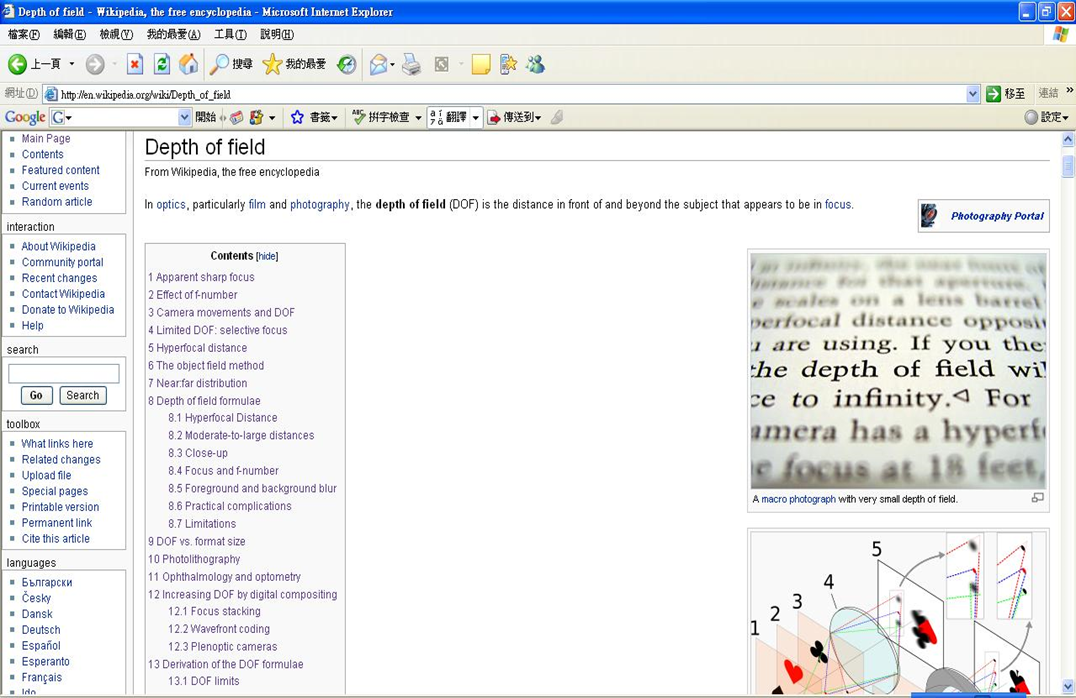The width and height of the screenshot is (1076, 698).
Task: Open the Photography Portal link
Action: point(997,216)
